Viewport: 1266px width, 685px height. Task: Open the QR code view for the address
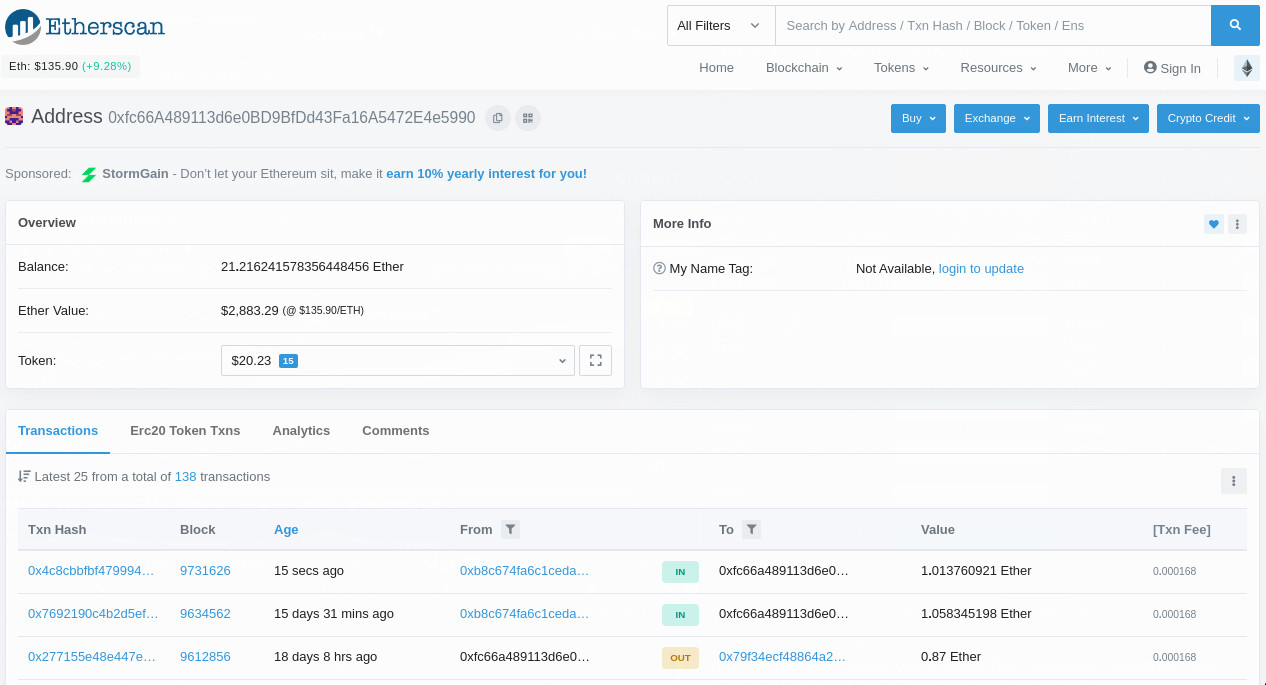tap(527, 117)
